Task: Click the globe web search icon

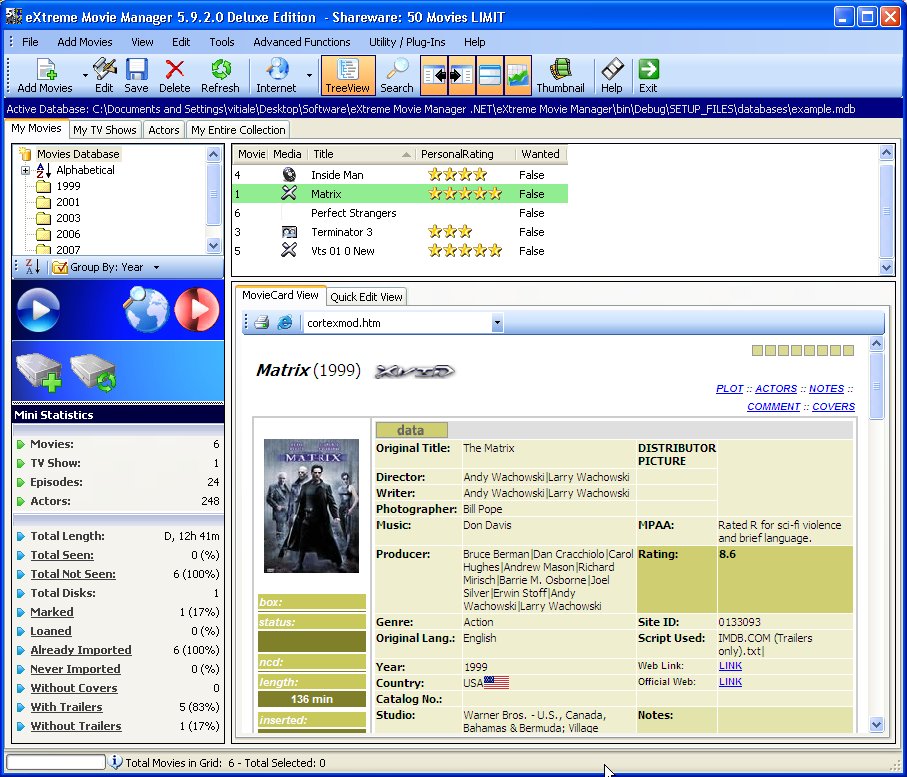Action: (145, 311)
